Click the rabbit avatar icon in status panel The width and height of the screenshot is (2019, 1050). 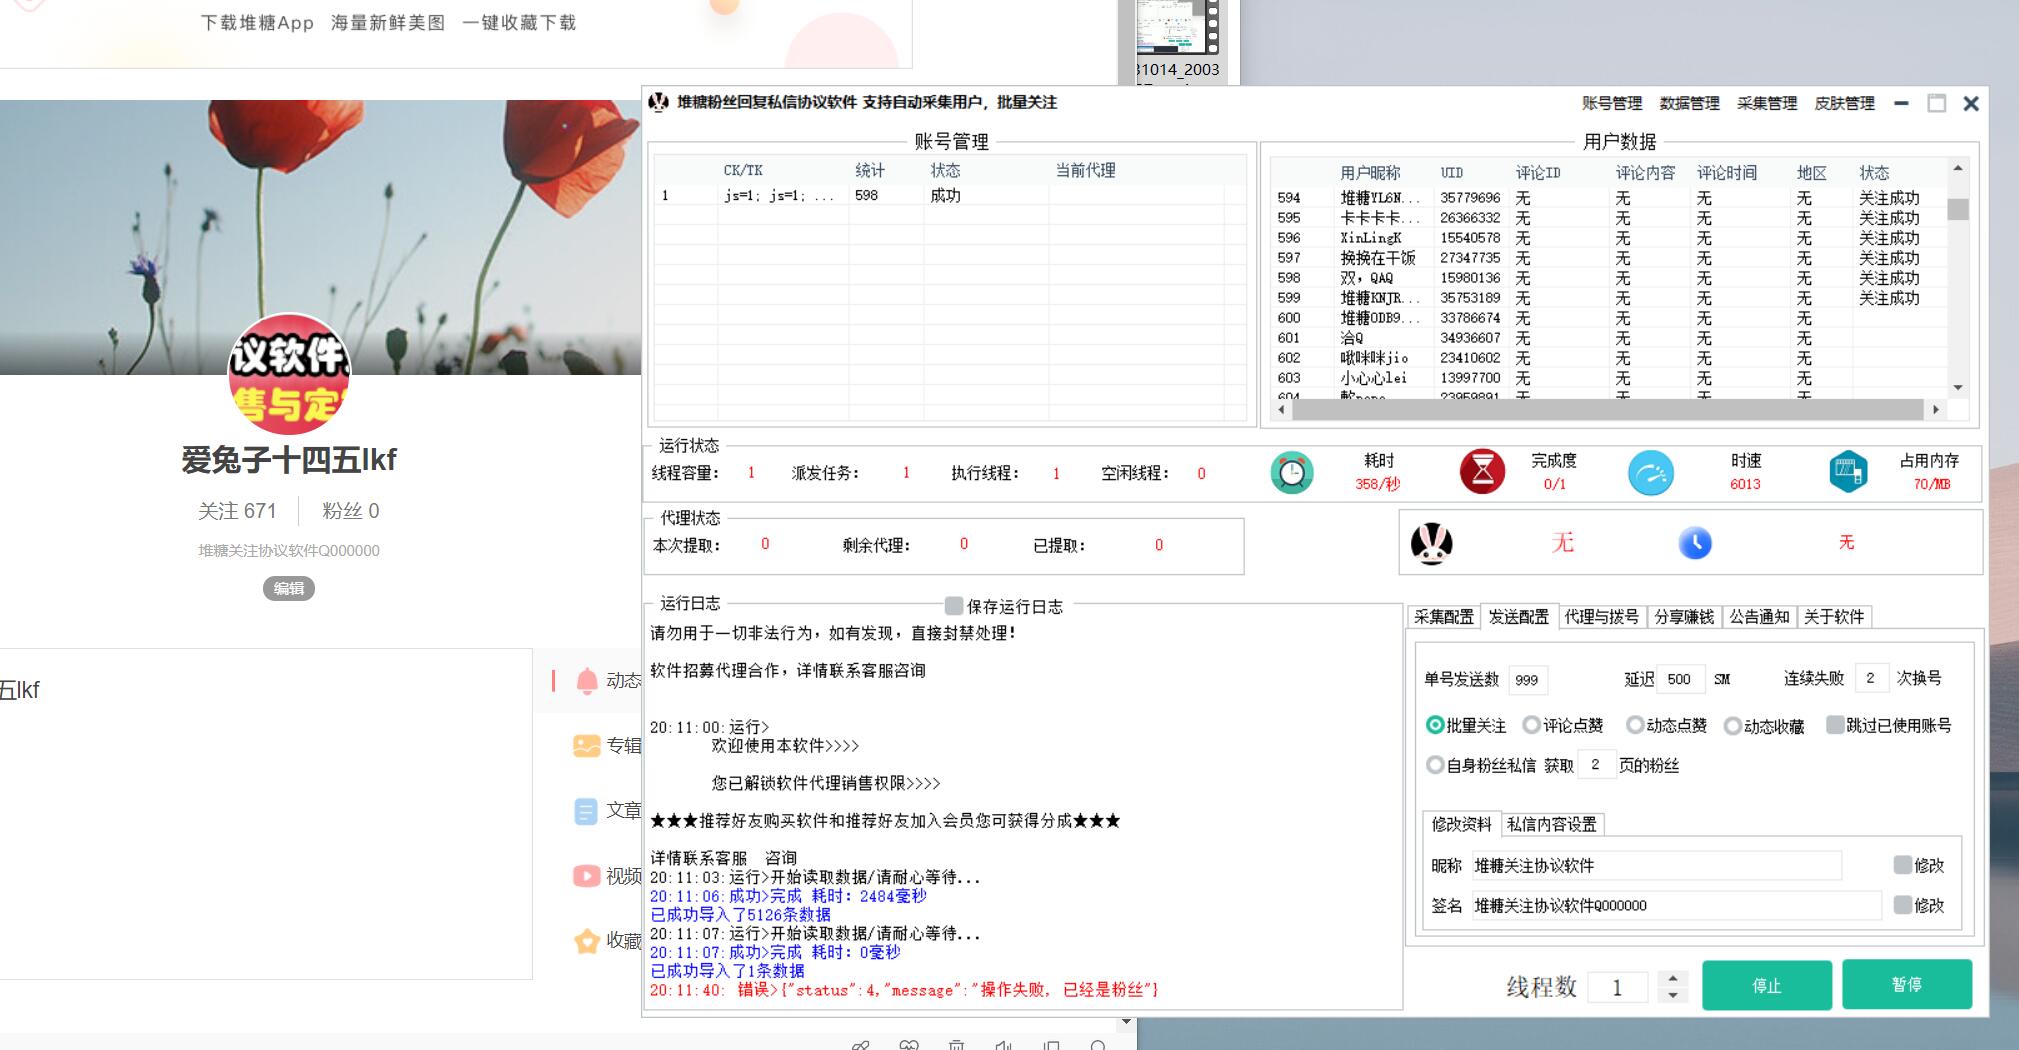pos(1431,543)
